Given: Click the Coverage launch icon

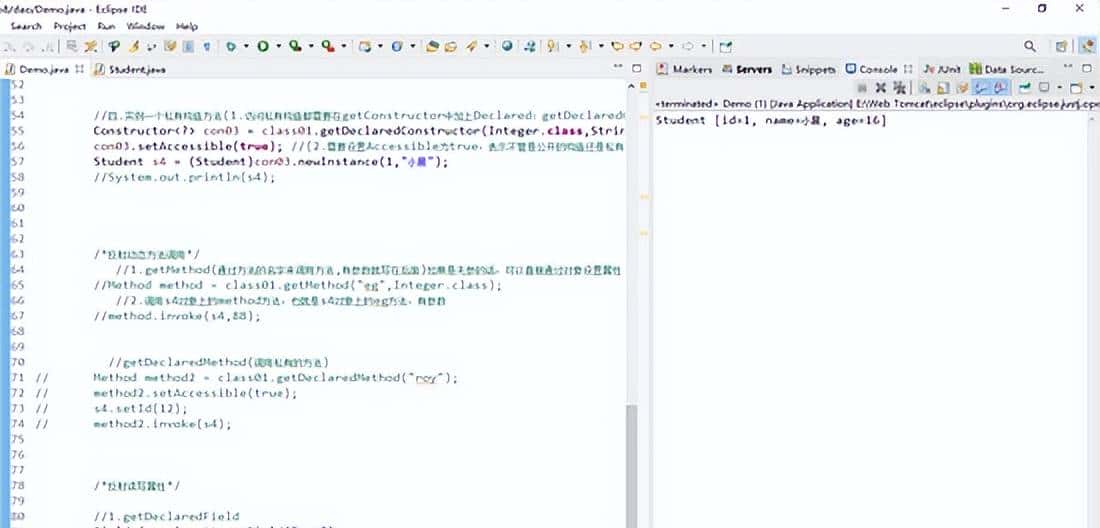Looking at the screenshot, I should 295,46.
